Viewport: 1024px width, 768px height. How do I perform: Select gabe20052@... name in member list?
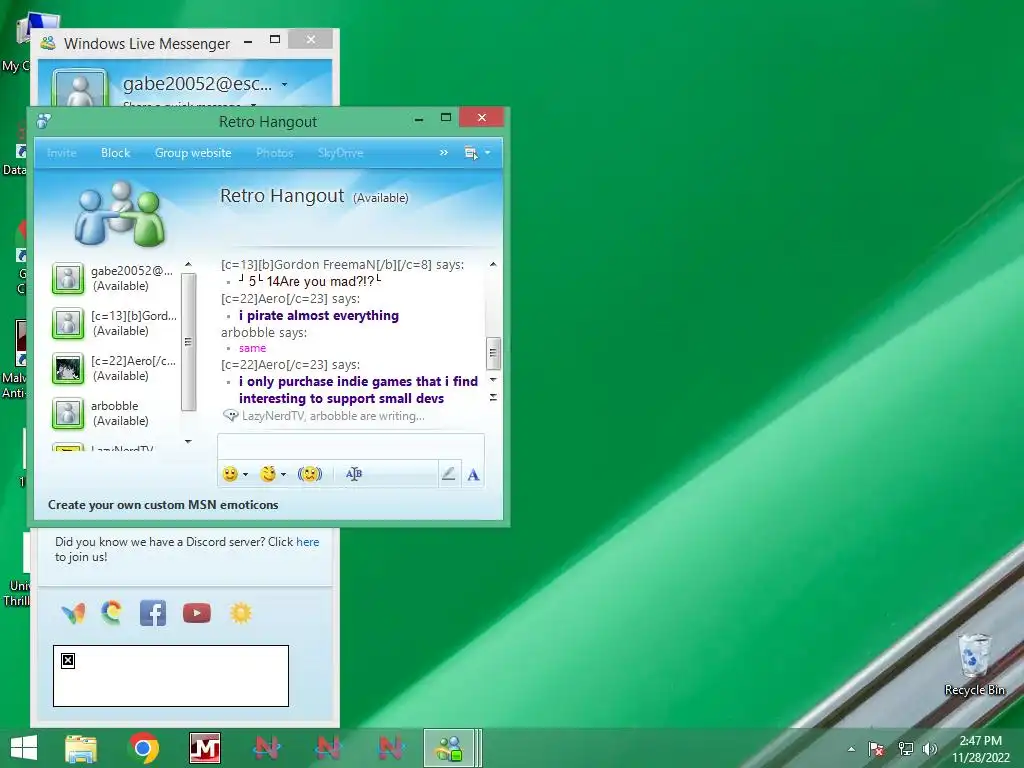click(x=132, y=270)
